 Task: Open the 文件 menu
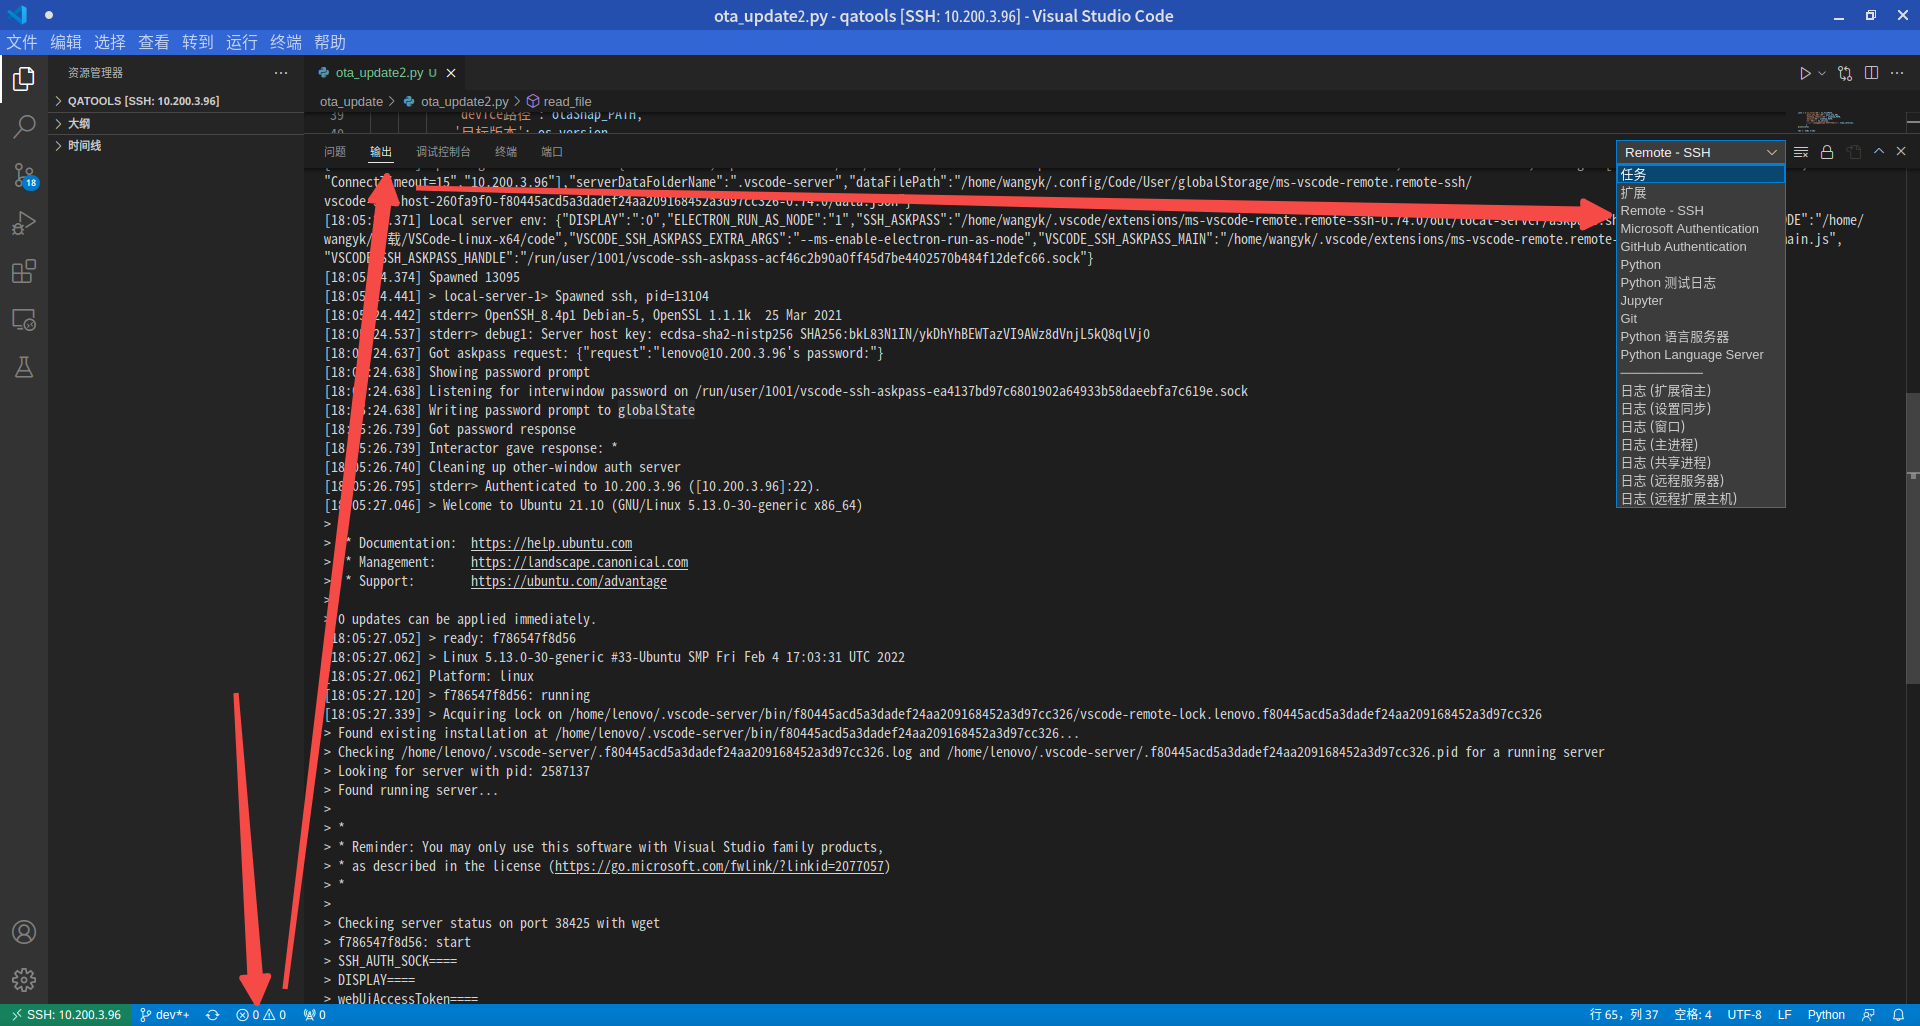22,42
